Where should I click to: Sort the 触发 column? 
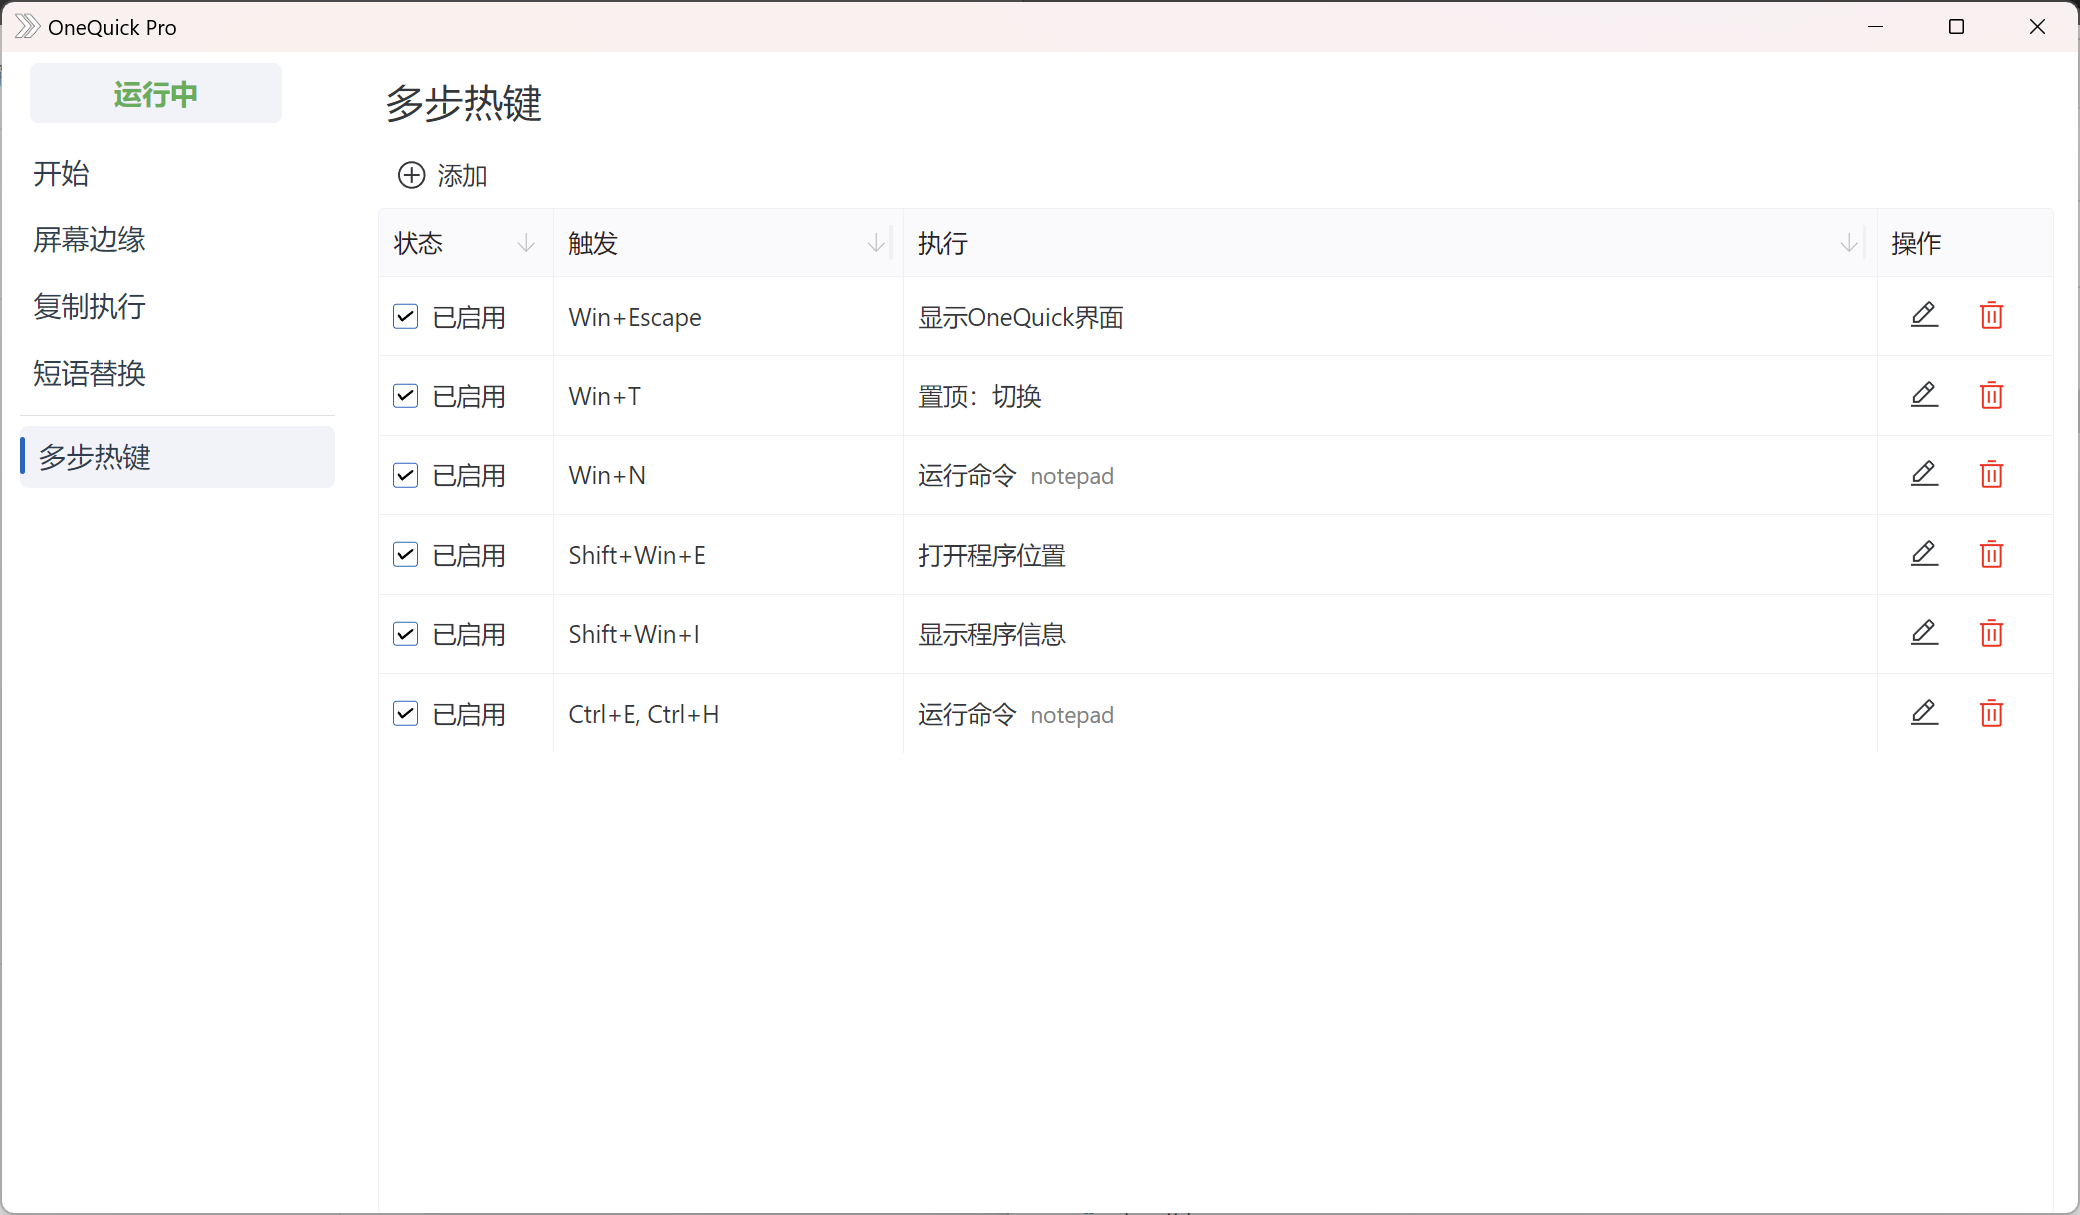(876, 242)
